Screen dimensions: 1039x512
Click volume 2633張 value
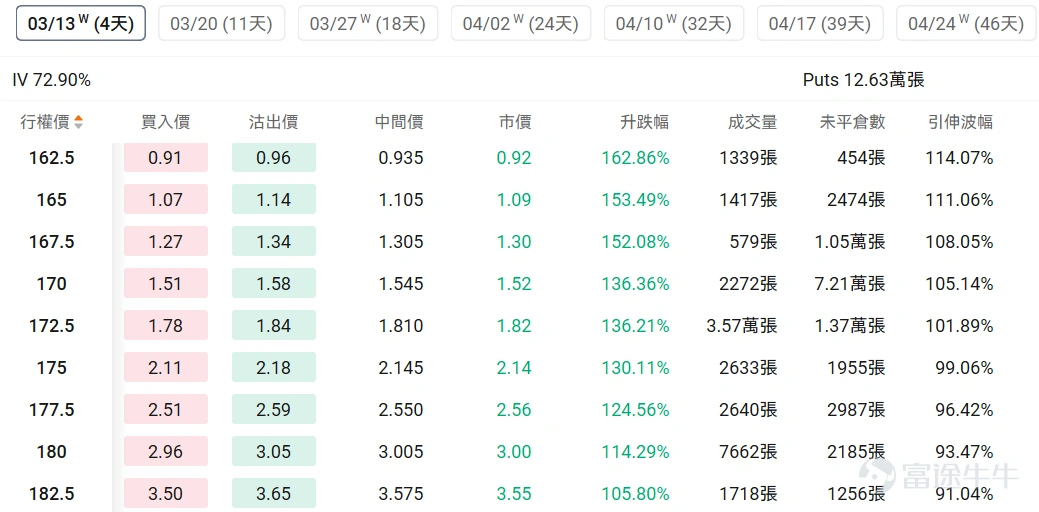tap(748, 368)
